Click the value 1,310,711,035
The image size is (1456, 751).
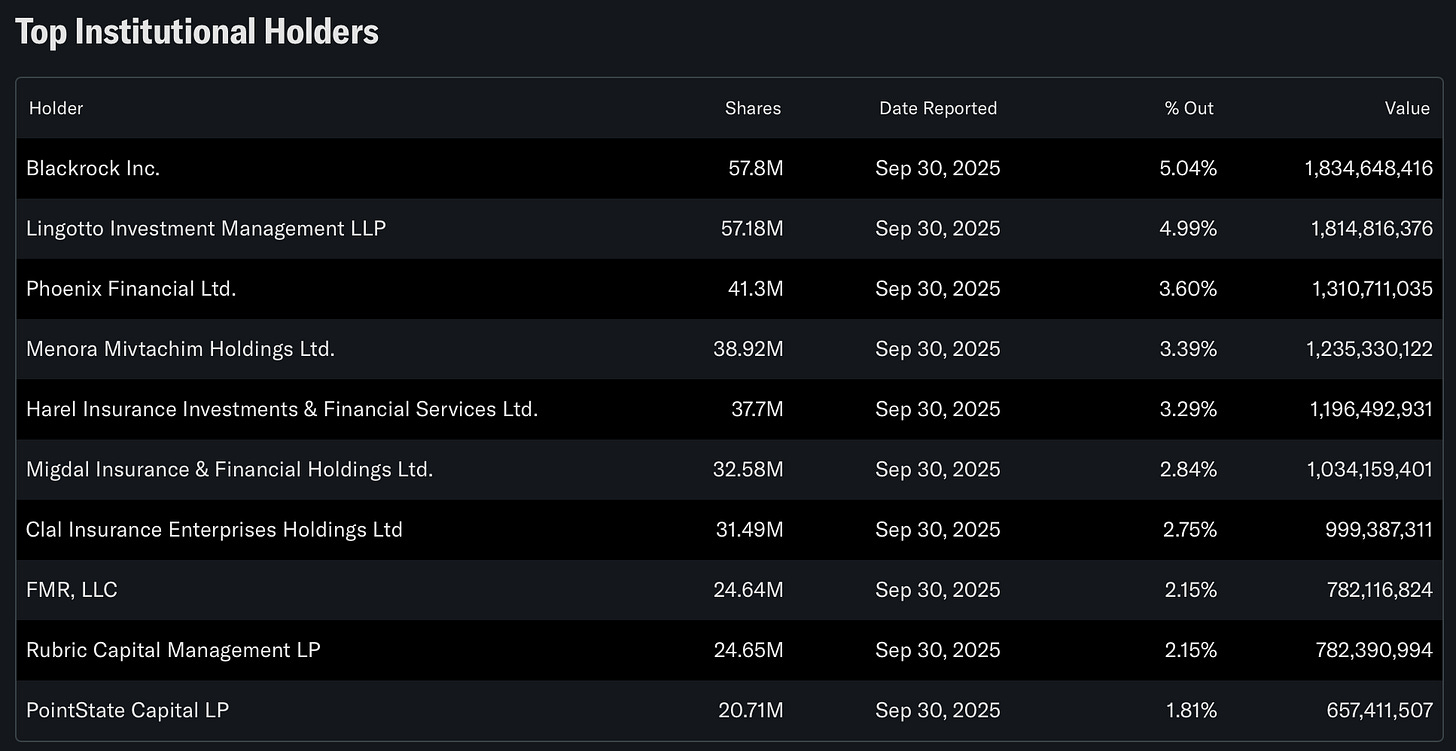click(1372, 288)
